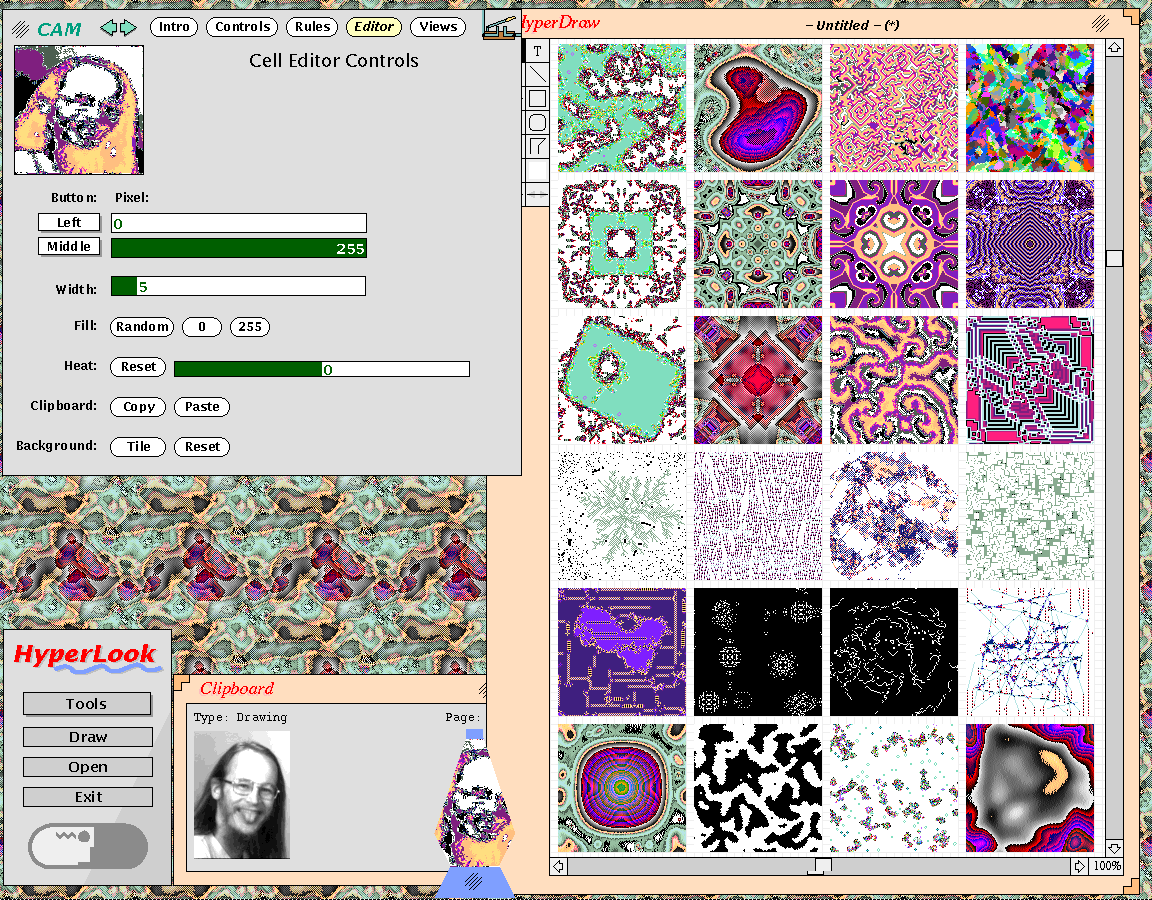1152x900 pixels.
Task: Switch to the Rules tab
Action: [x=312, y=27]
